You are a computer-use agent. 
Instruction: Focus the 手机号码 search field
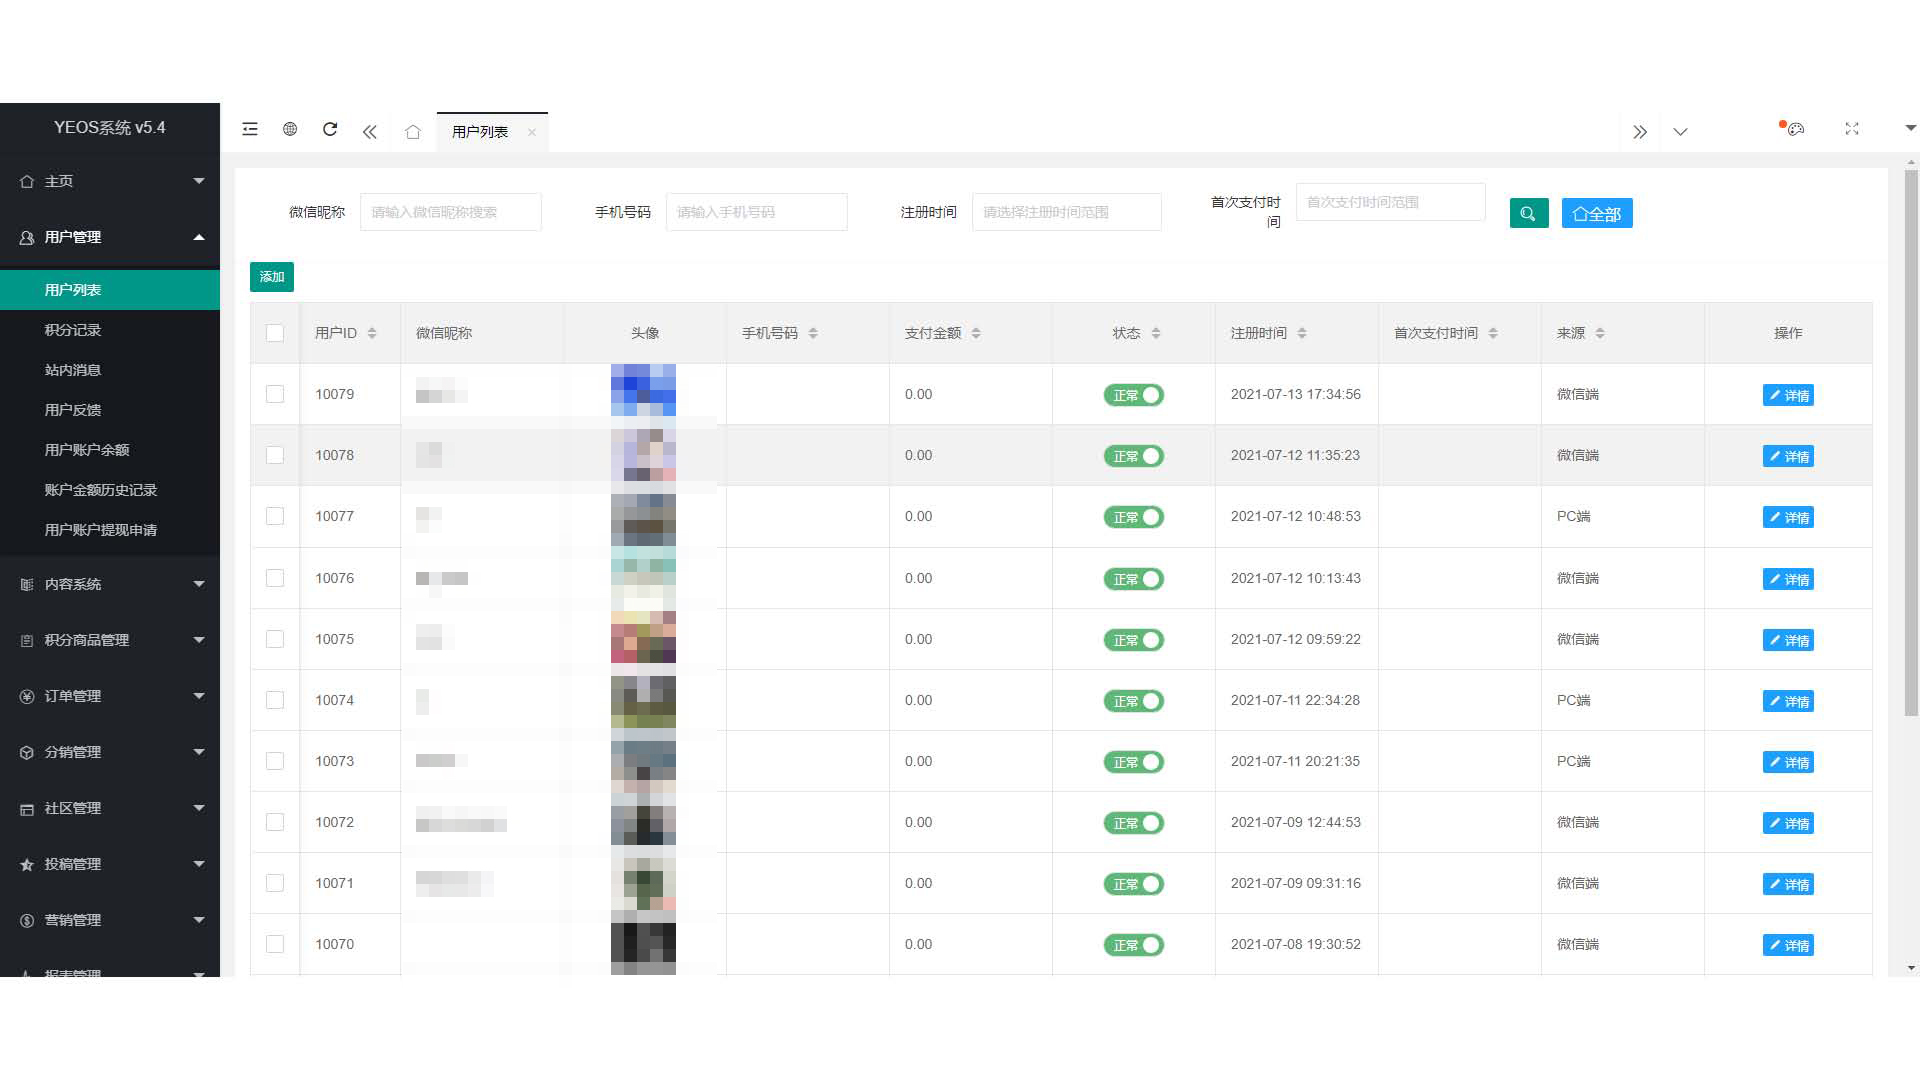pos(757,212)
